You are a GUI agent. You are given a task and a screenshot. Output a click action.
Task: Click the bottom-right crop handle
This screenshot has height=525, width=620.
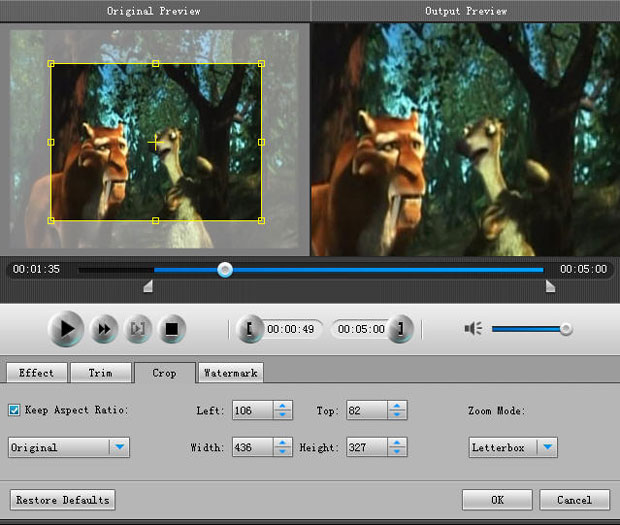pyautogui.click(x=261, y=221)
